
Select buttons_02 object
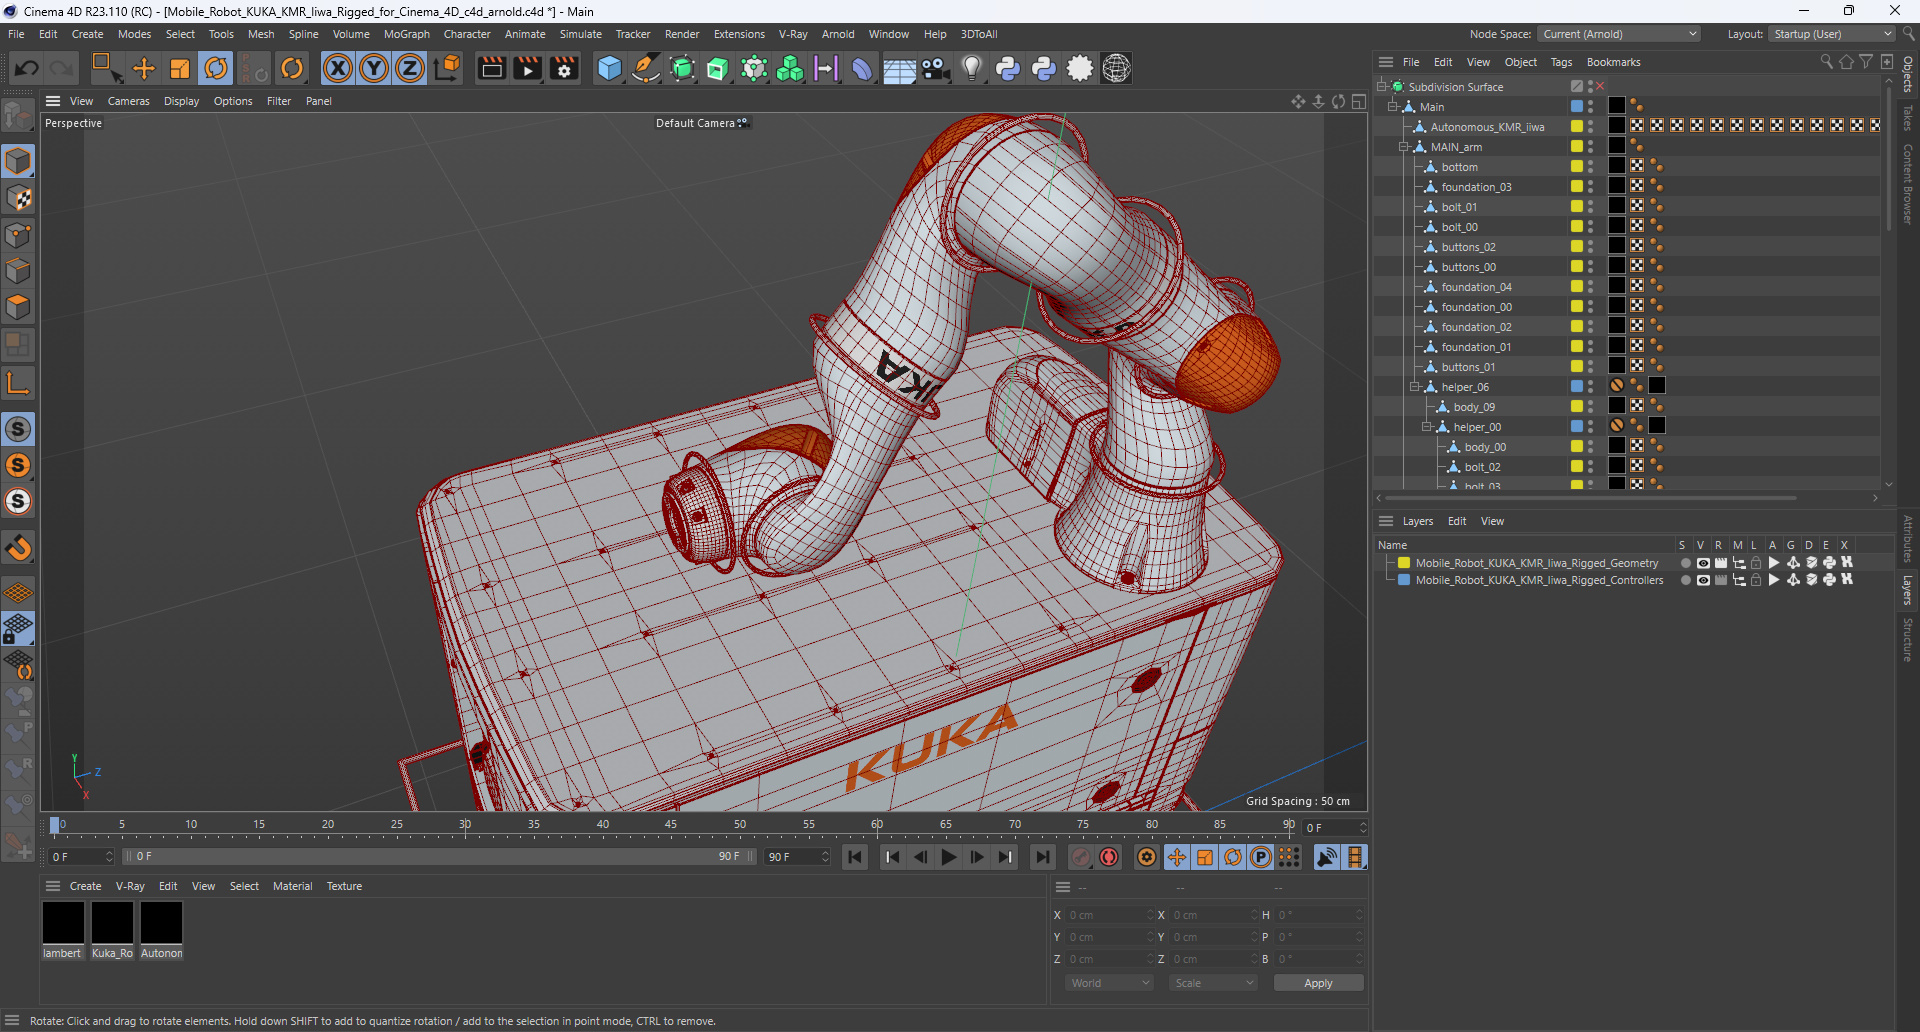pyautogui.click(x=1468, y=247)
